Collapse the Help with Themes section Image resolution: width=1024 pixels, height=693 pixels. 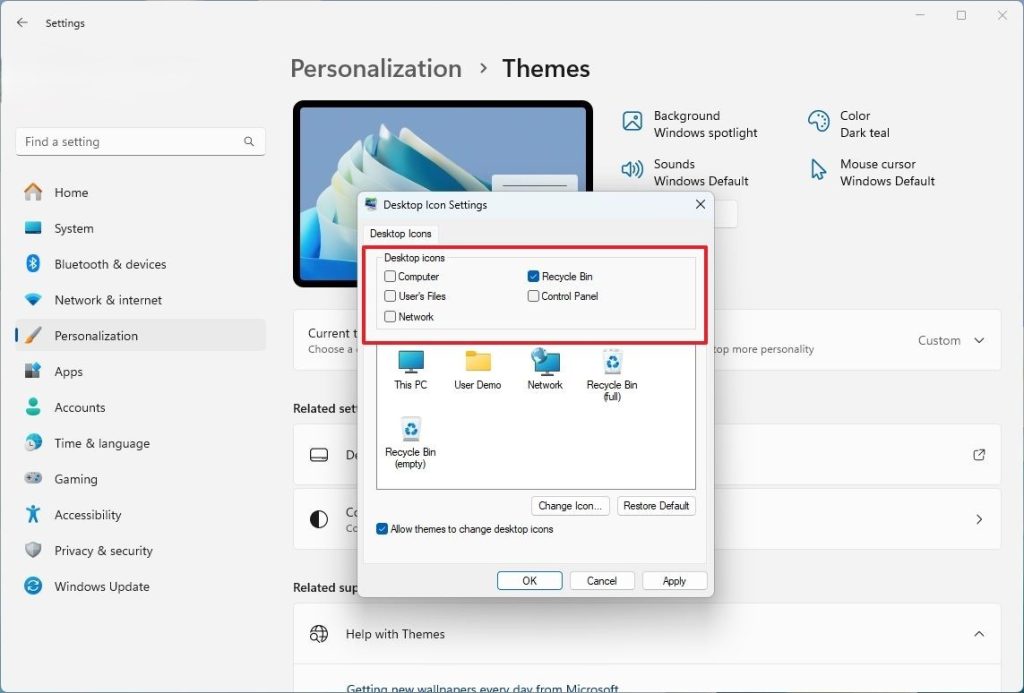click(x=978, y=634)
